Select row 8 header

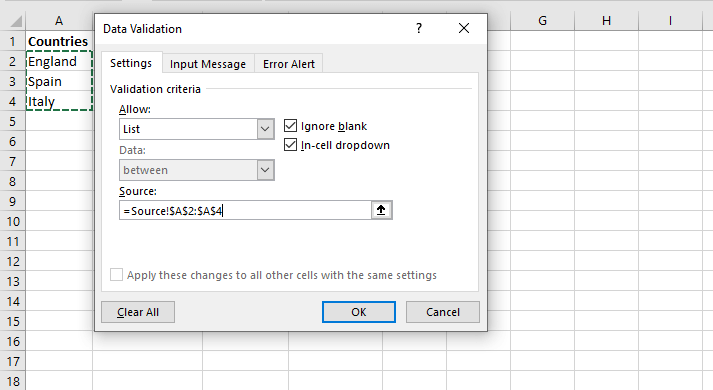coord(13,181)
